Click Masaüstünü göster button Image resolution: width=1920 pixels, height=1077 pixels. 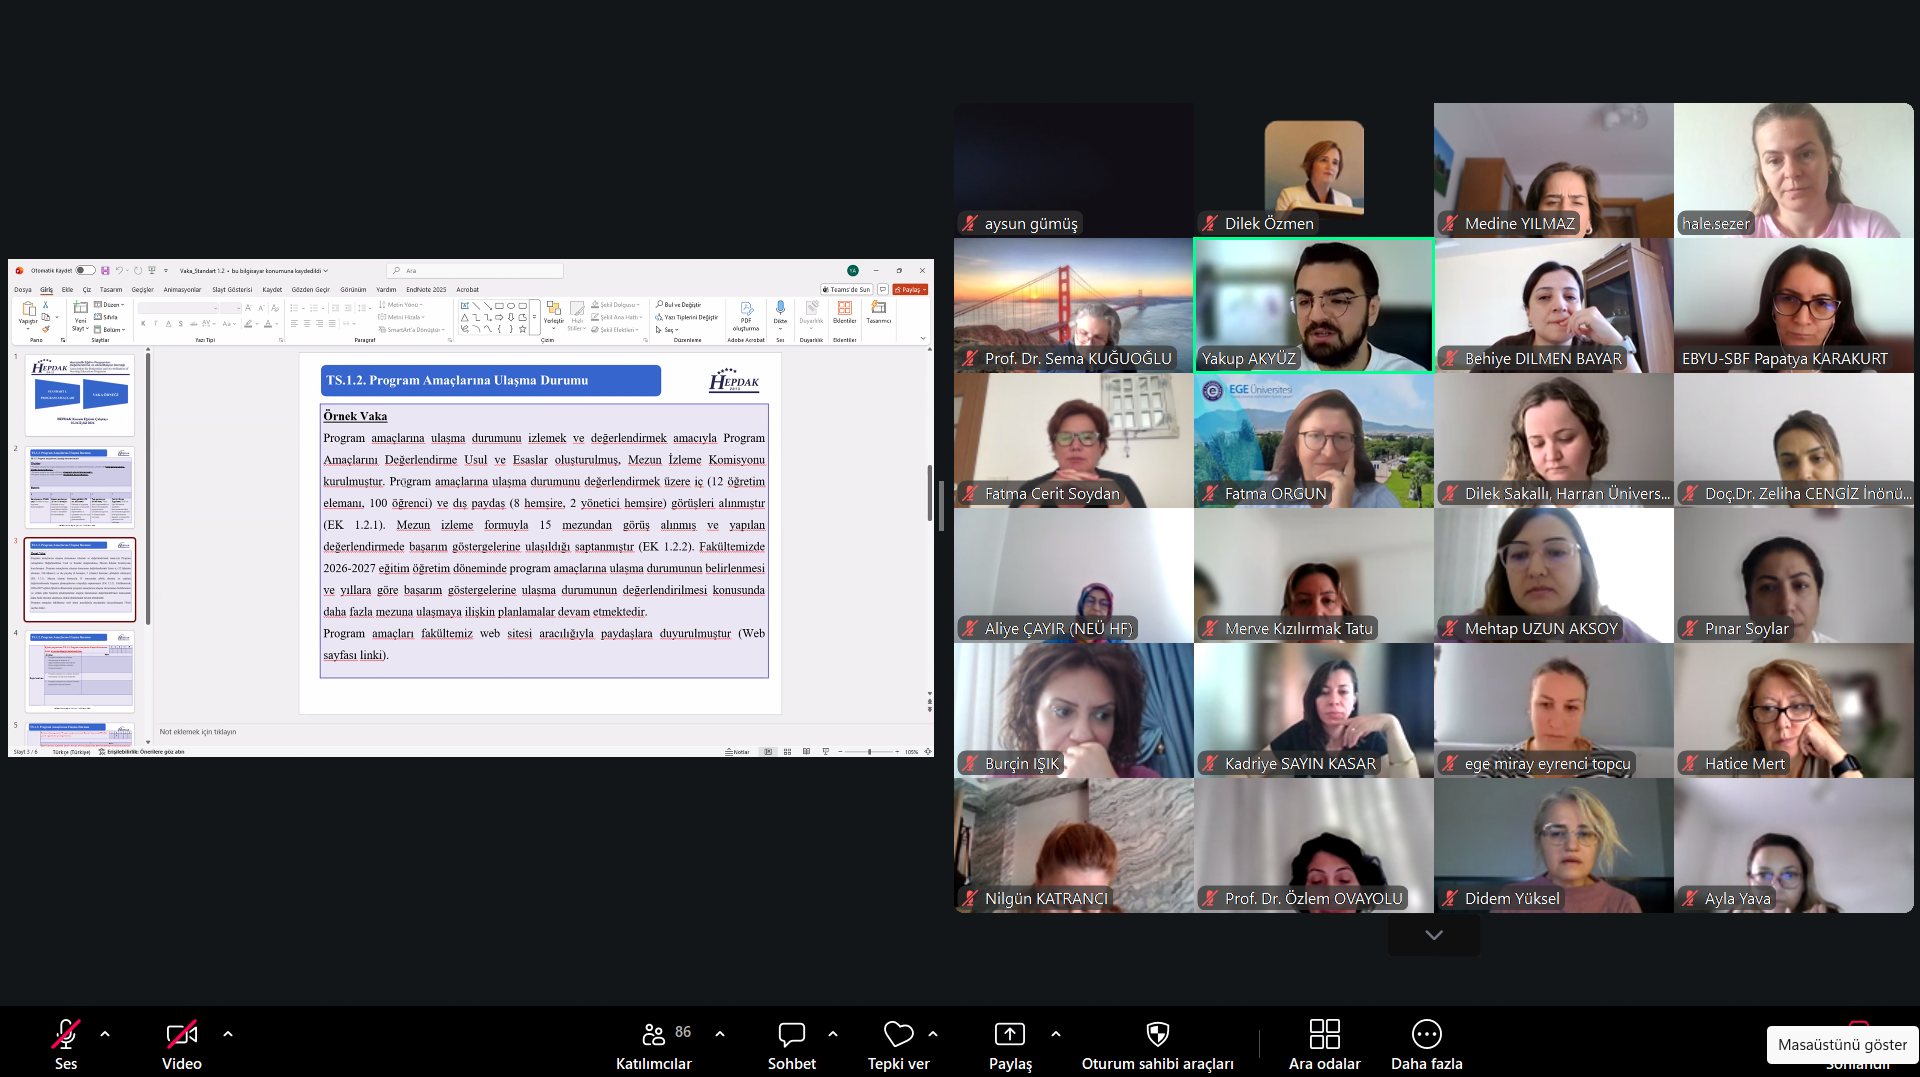tap(1842, 1045)
